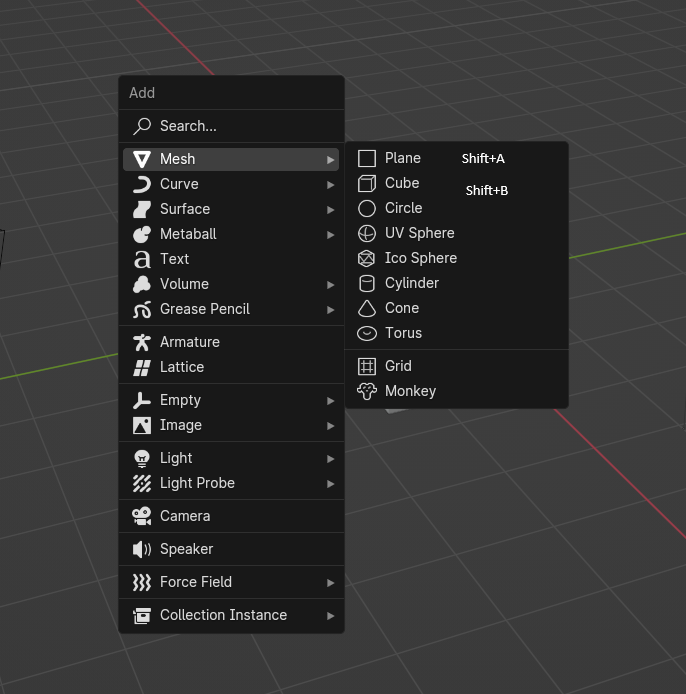
Task: Choose the Text label
Action: tap(174, 259)
